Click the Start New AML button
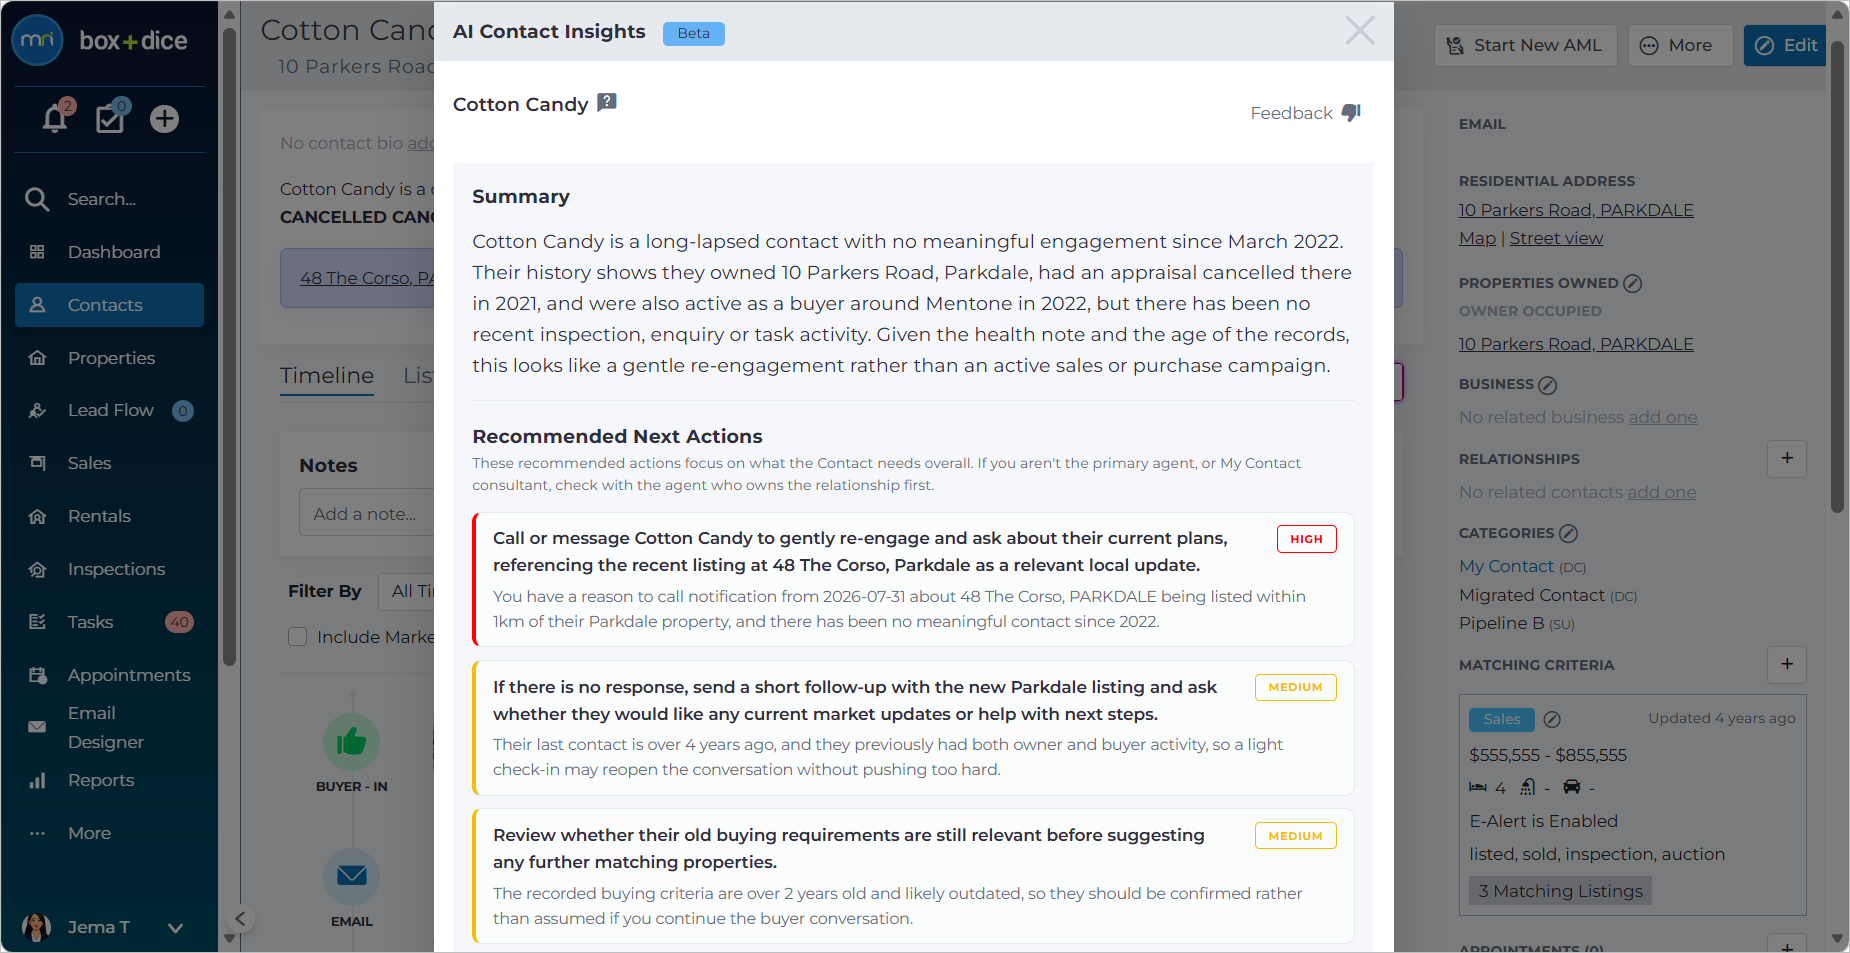This screenshot has width=1850, height=953. pyautogui.click(x=1526, y=46)
